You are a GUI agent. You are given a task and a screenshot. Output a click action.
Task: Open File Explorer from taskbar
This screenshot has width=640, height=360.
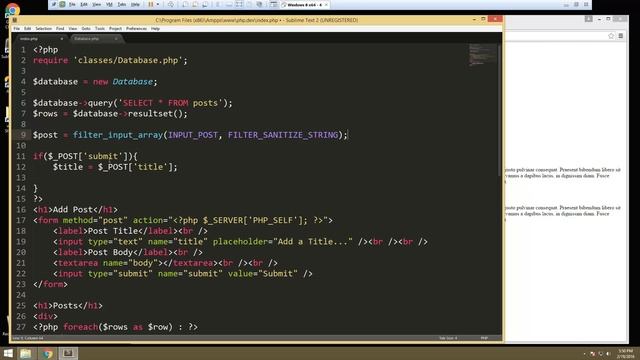(x=26, y=353)
